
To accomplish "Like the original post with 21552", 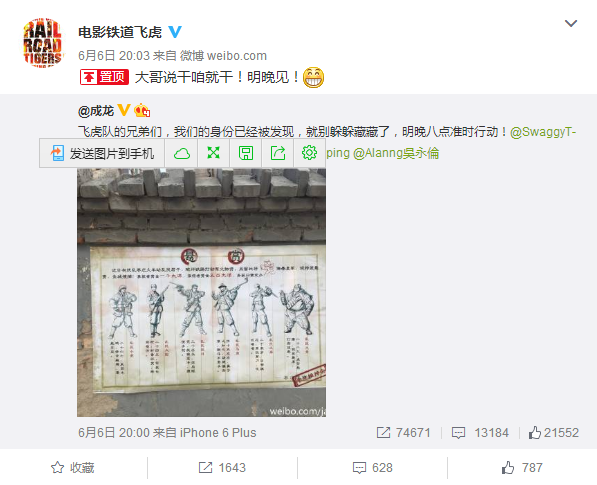I will click(x=554, y=433).
